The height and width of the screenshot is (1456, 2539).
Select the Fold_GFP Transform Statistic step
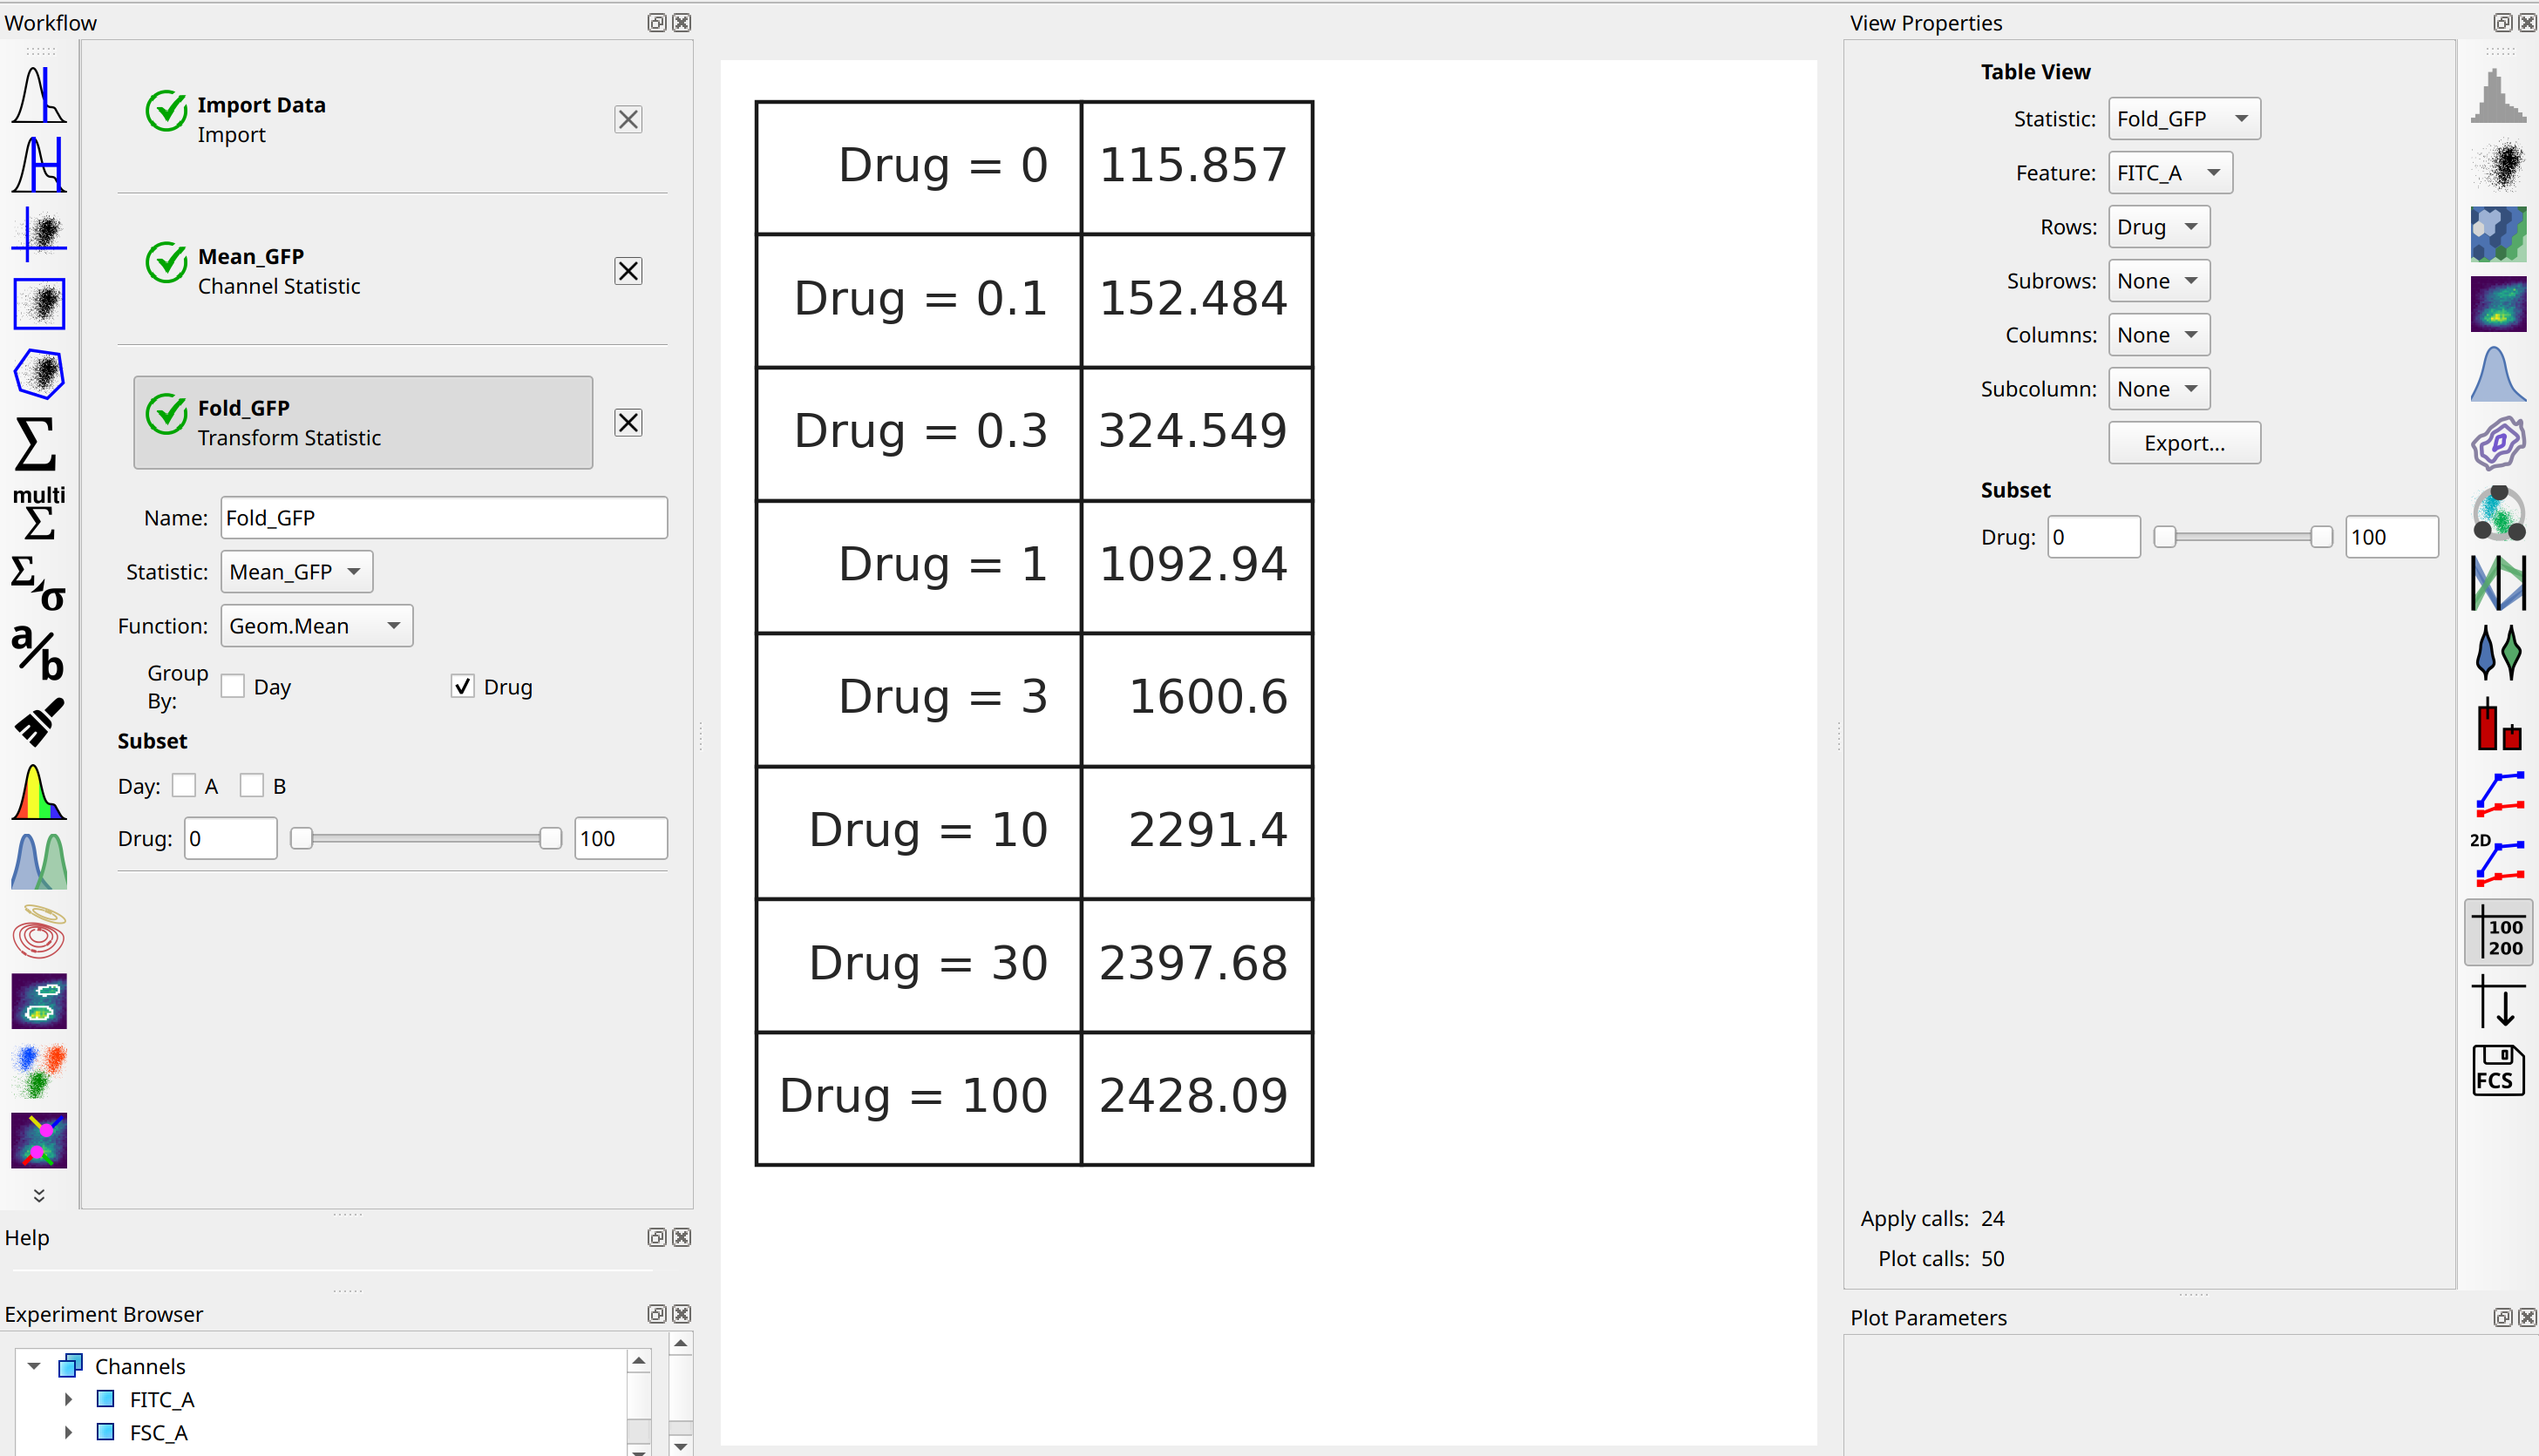pyautogui.click(x=362, y=422)
